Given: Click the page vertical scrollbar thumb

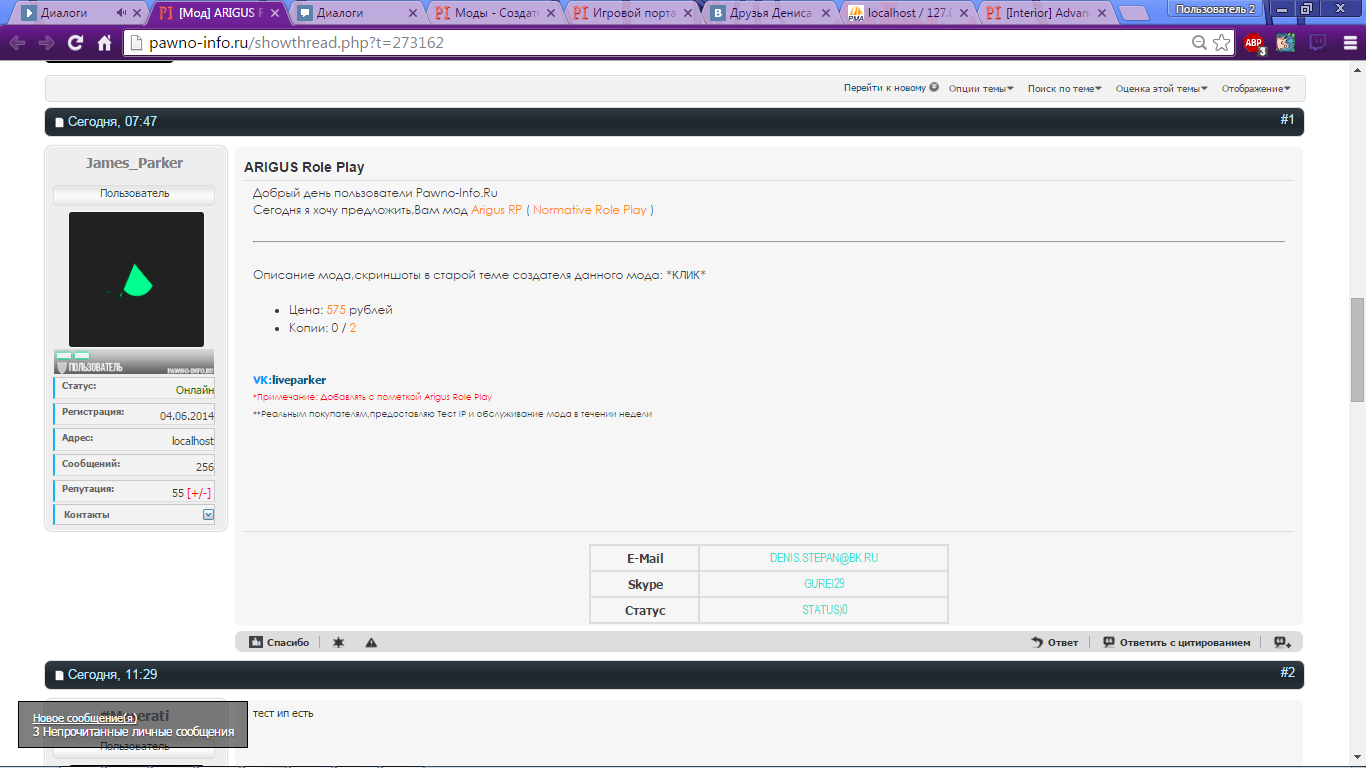Looking at the screenshot, I should pos(1357,350).
